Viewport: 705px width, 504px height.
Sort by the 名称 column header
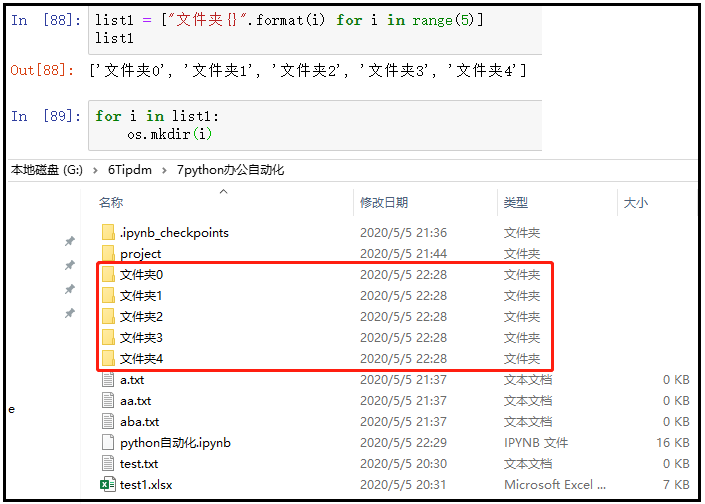pyautogui.click(x=111, y=202)
